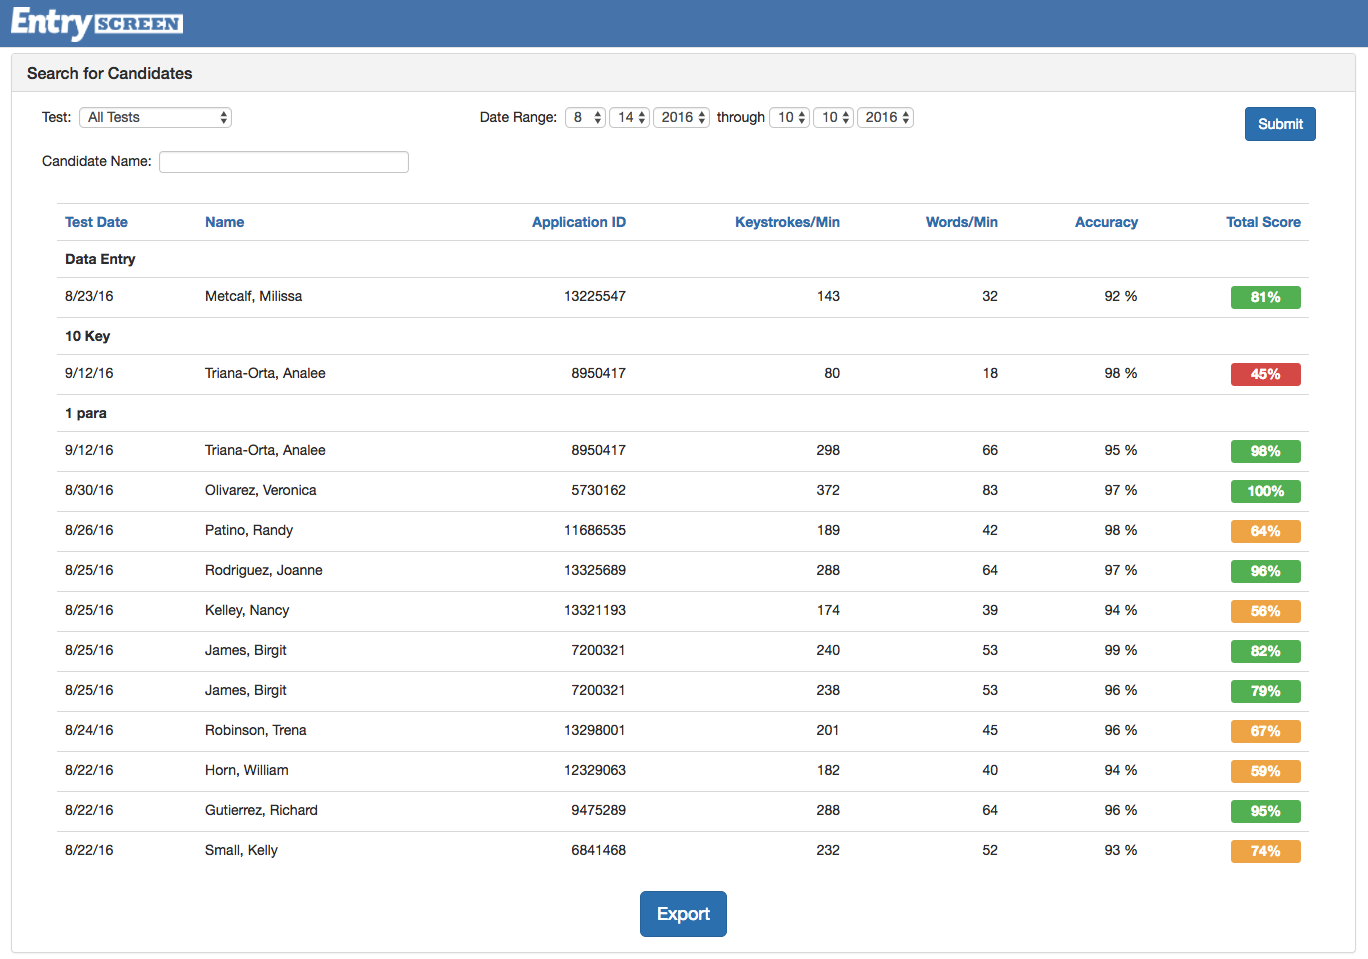Click the EntryScreen logo

tap(96, 22)
